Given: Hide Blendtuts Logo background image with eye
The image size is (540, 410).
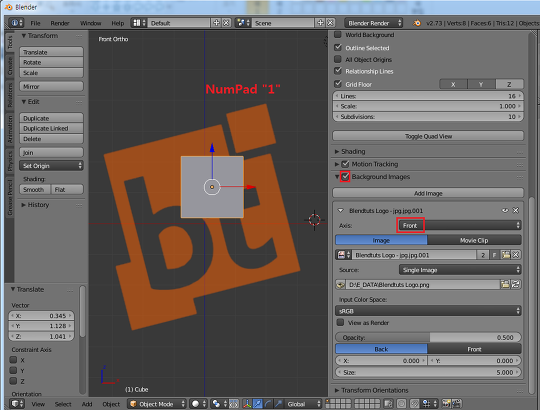Looking at the screenshot, I should (x=505, y=210).
